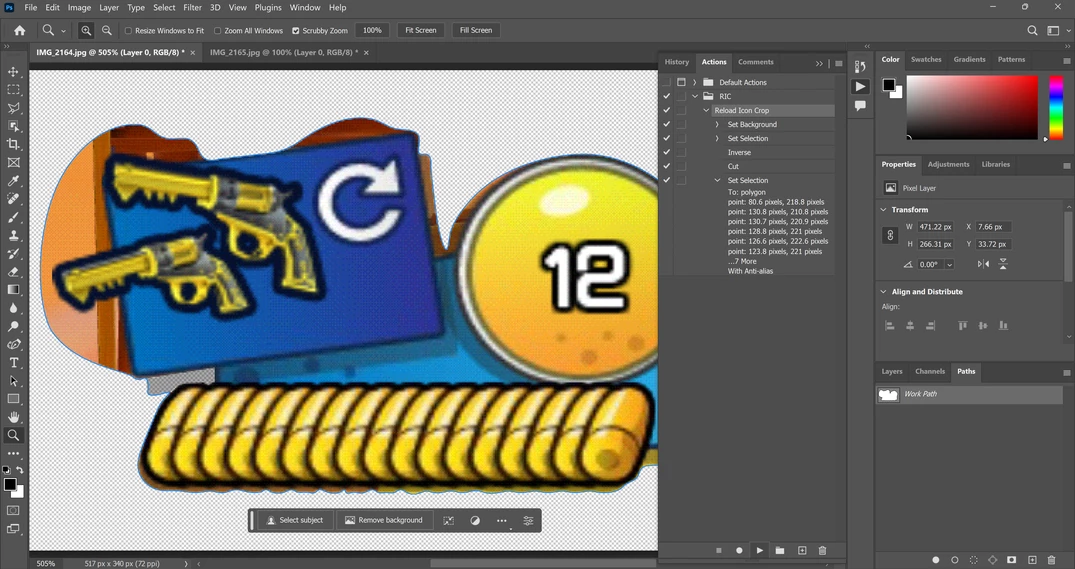This screenshot has width=1075, height=569.
Task: Click Begin recording in Actions panel
Action: (x=739, y=550)
